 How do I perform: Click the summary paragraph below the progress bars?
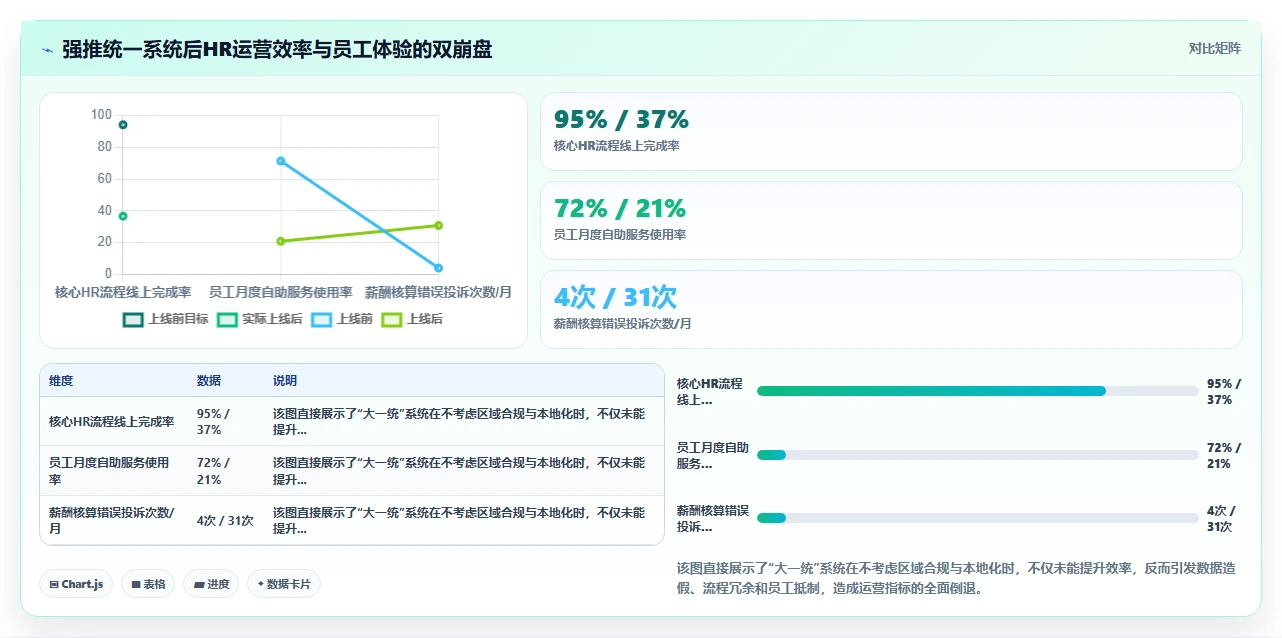pyautogui.click(x=957, y=578)
